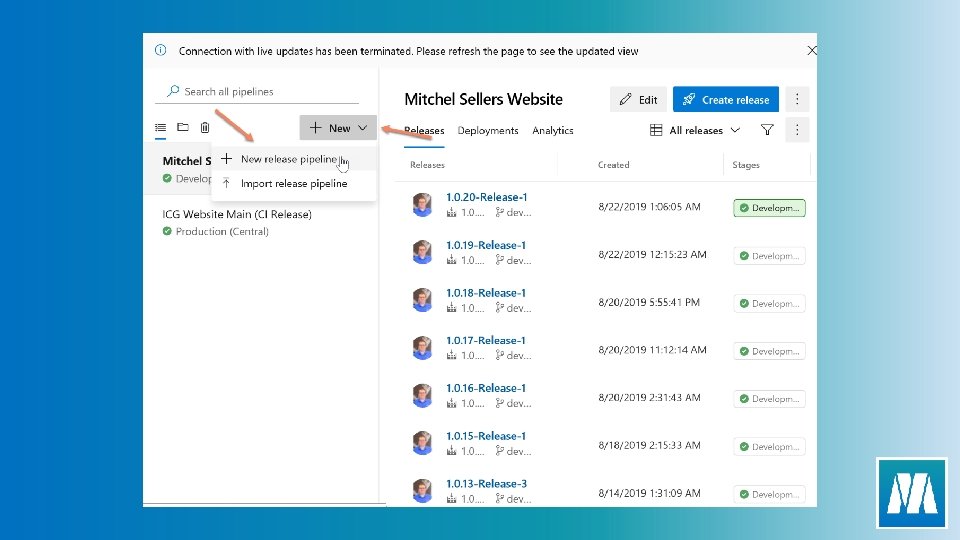Open release 1.0.20-Release-1
The height and width of the screenshot is (540, 960).
click(486, 197)
